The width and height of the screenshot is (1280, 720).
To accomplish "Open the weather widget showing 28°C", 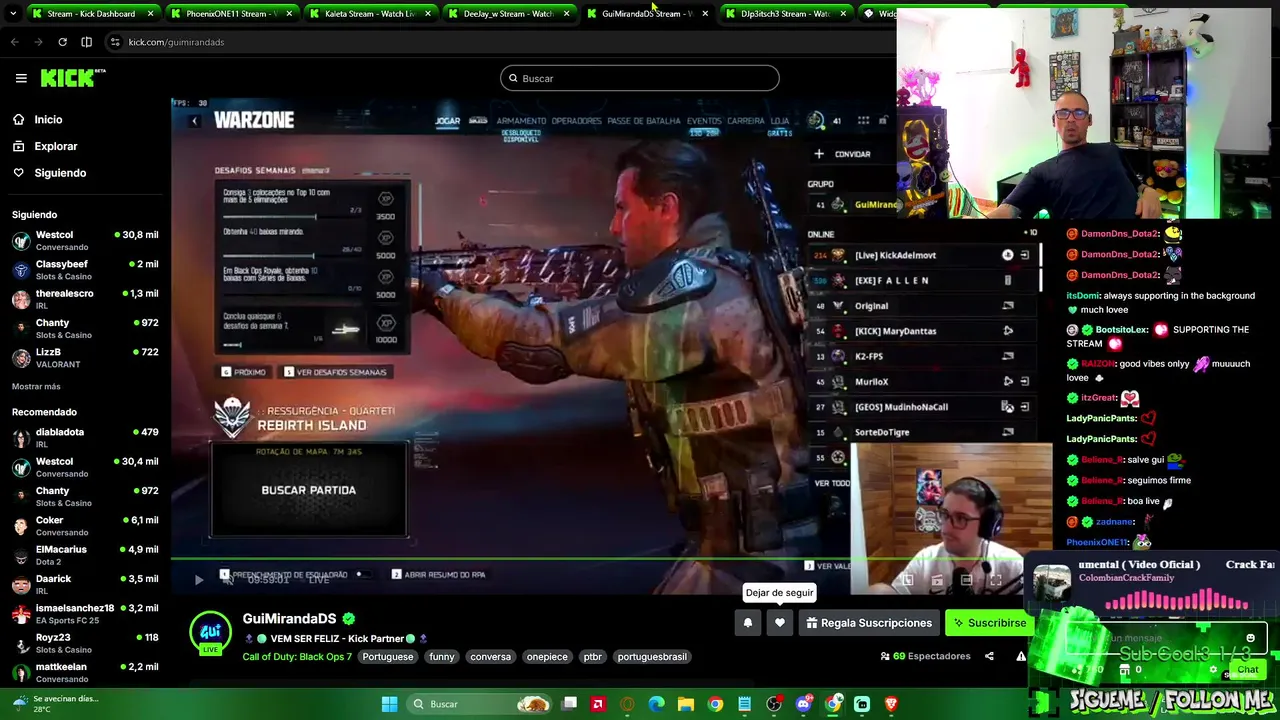I will (x=55, y=704).
